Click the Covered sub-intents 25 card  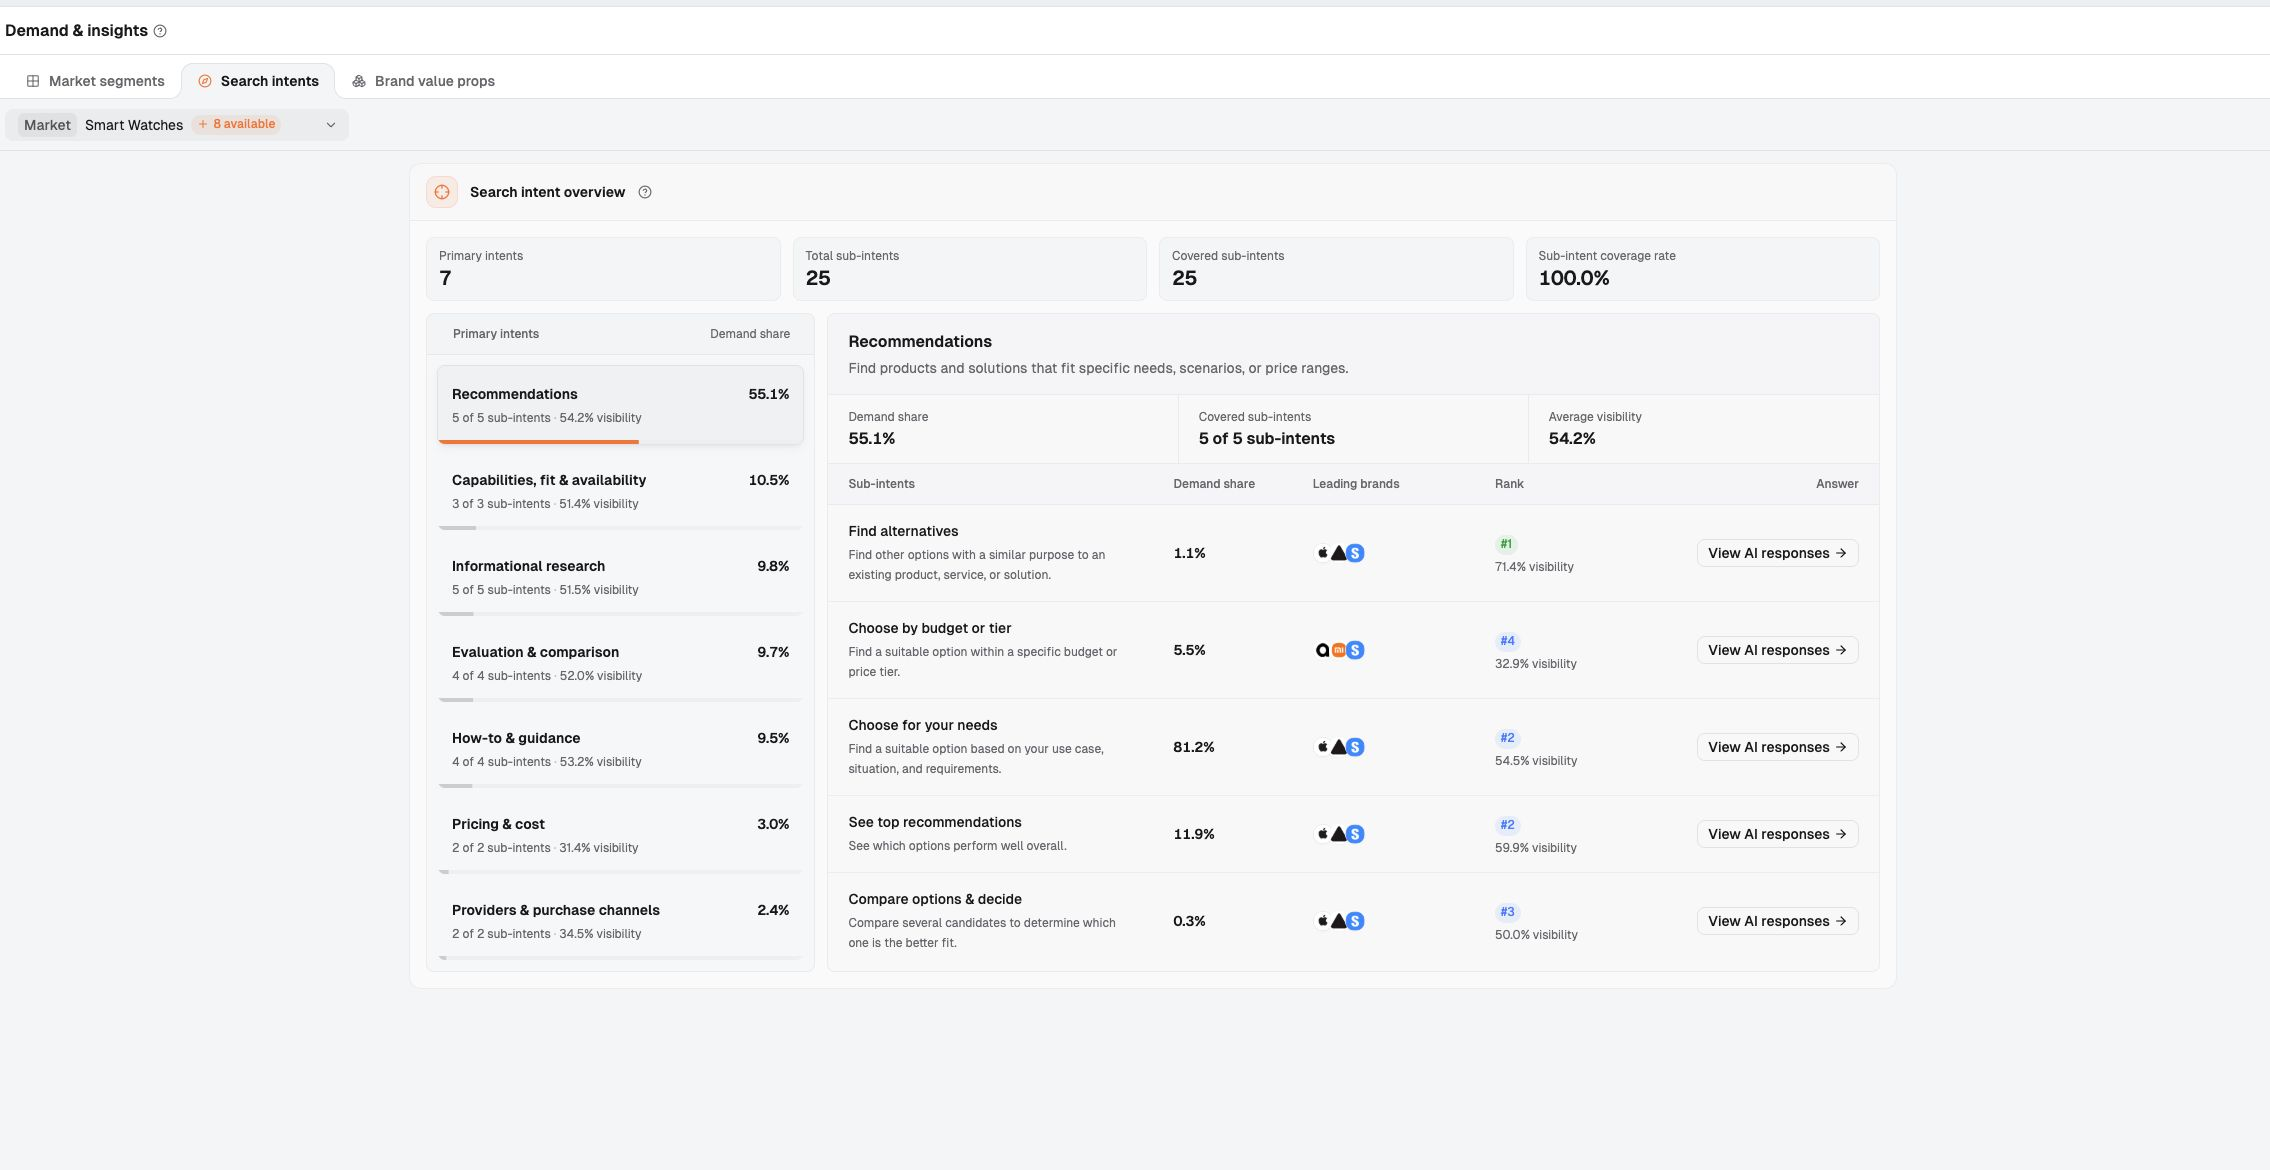coord(1336,268)
